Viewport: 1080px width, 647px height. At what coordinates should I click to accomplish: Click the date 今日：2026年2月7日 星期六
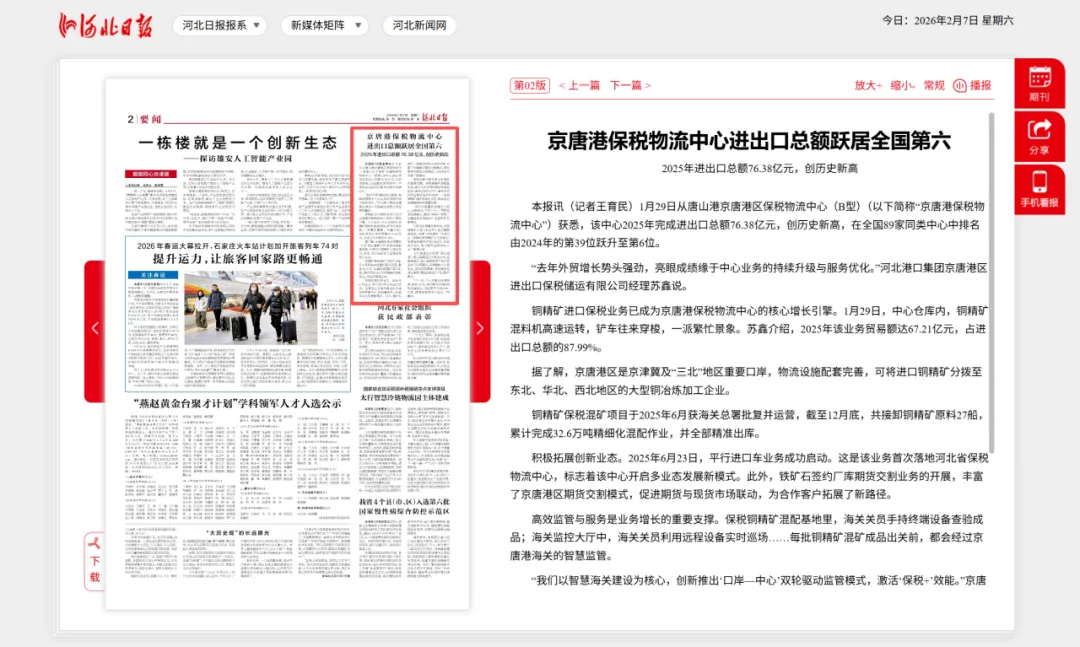[x=948, y=21]
